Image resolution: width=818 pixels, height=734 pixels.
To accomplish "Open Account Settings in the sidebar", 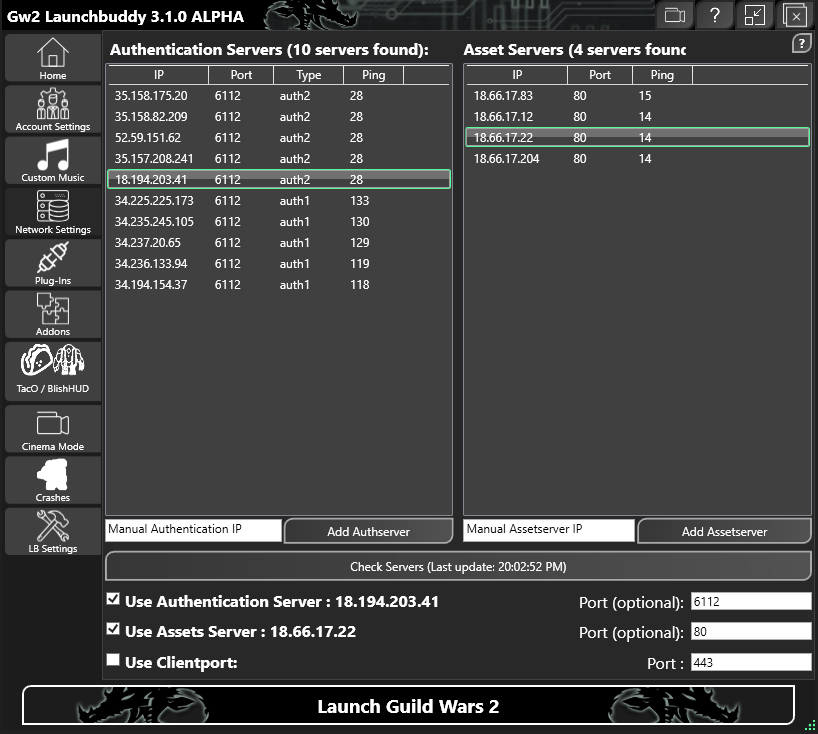I will [x=53, y=109].
